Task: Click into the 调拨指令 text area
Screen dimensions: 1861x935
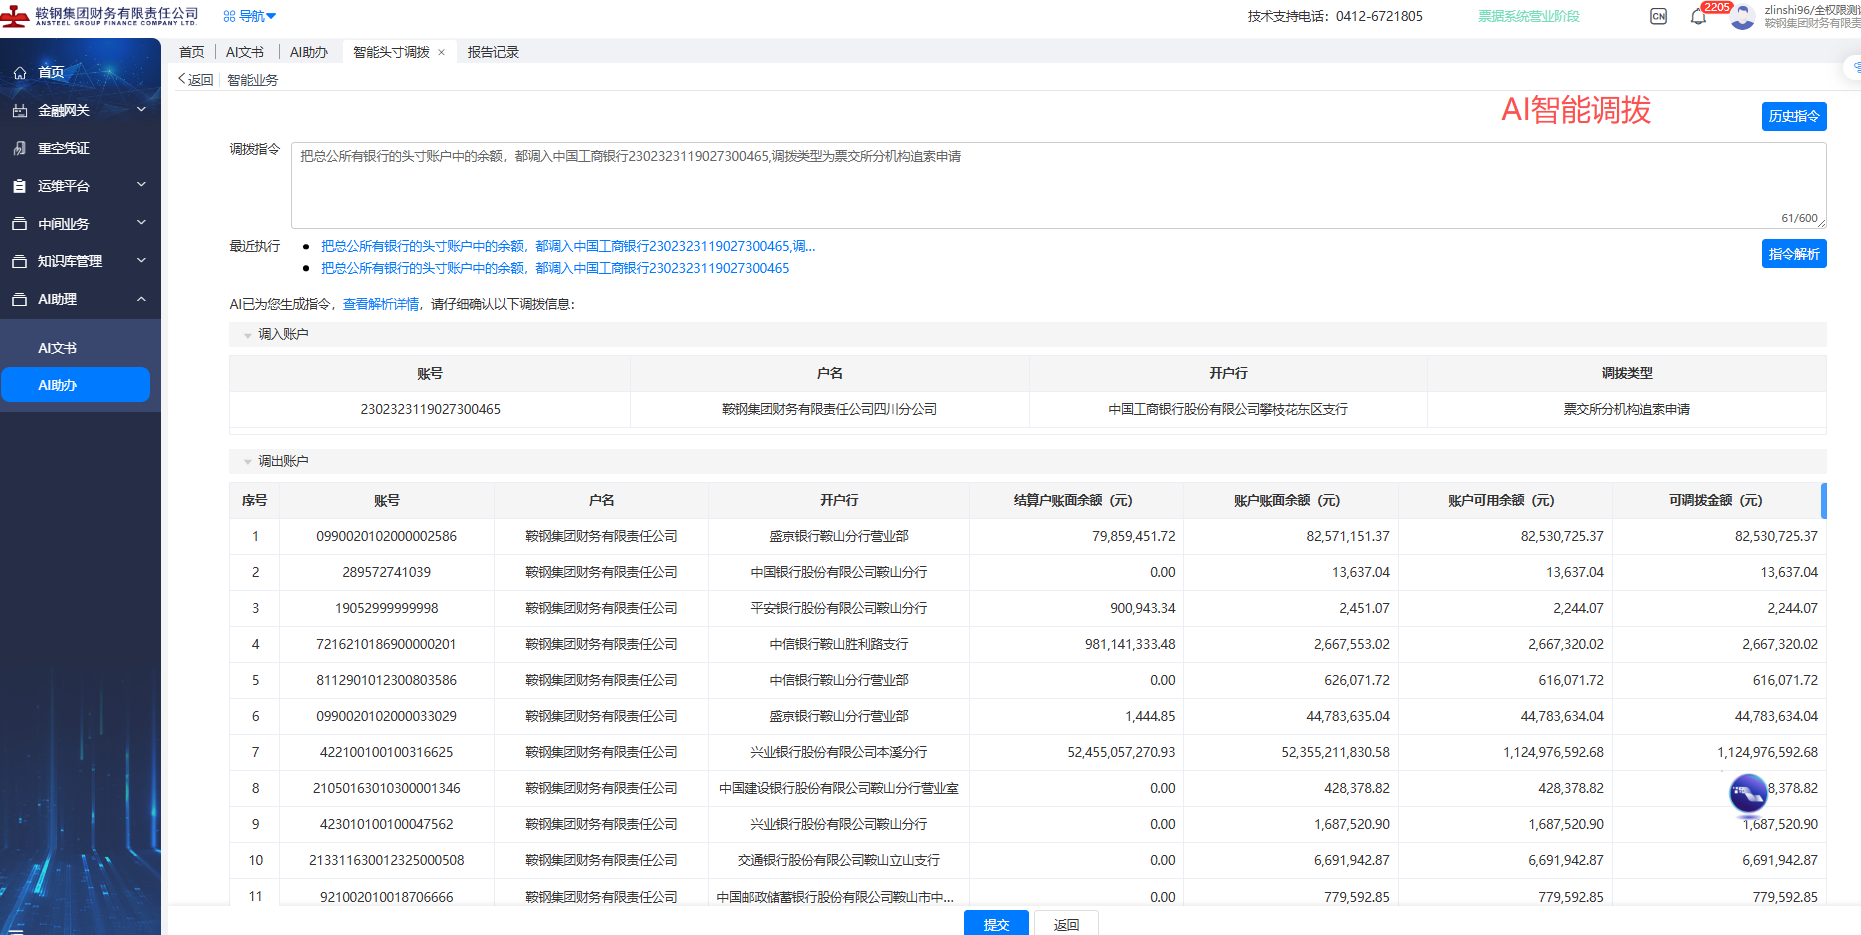Action: click(1057, 186)
